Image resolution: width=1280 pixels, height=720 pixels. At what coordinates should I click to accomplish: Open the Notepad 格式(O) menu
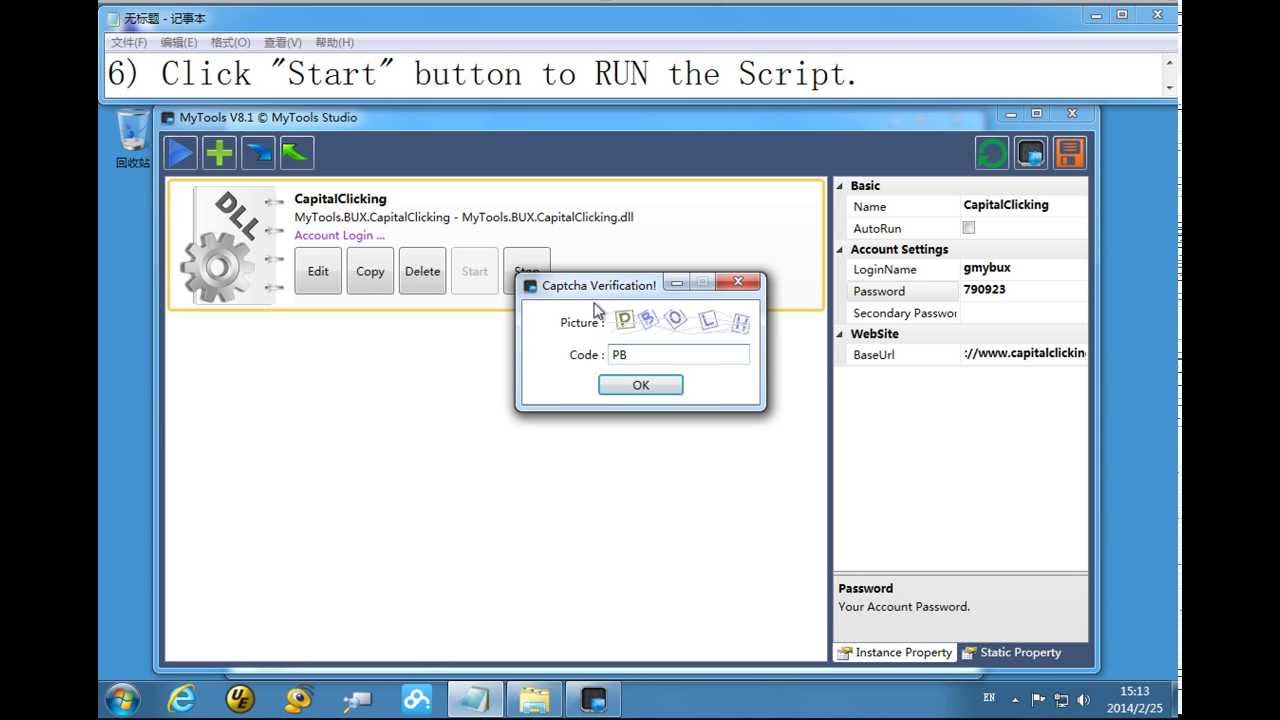point(230,43)
